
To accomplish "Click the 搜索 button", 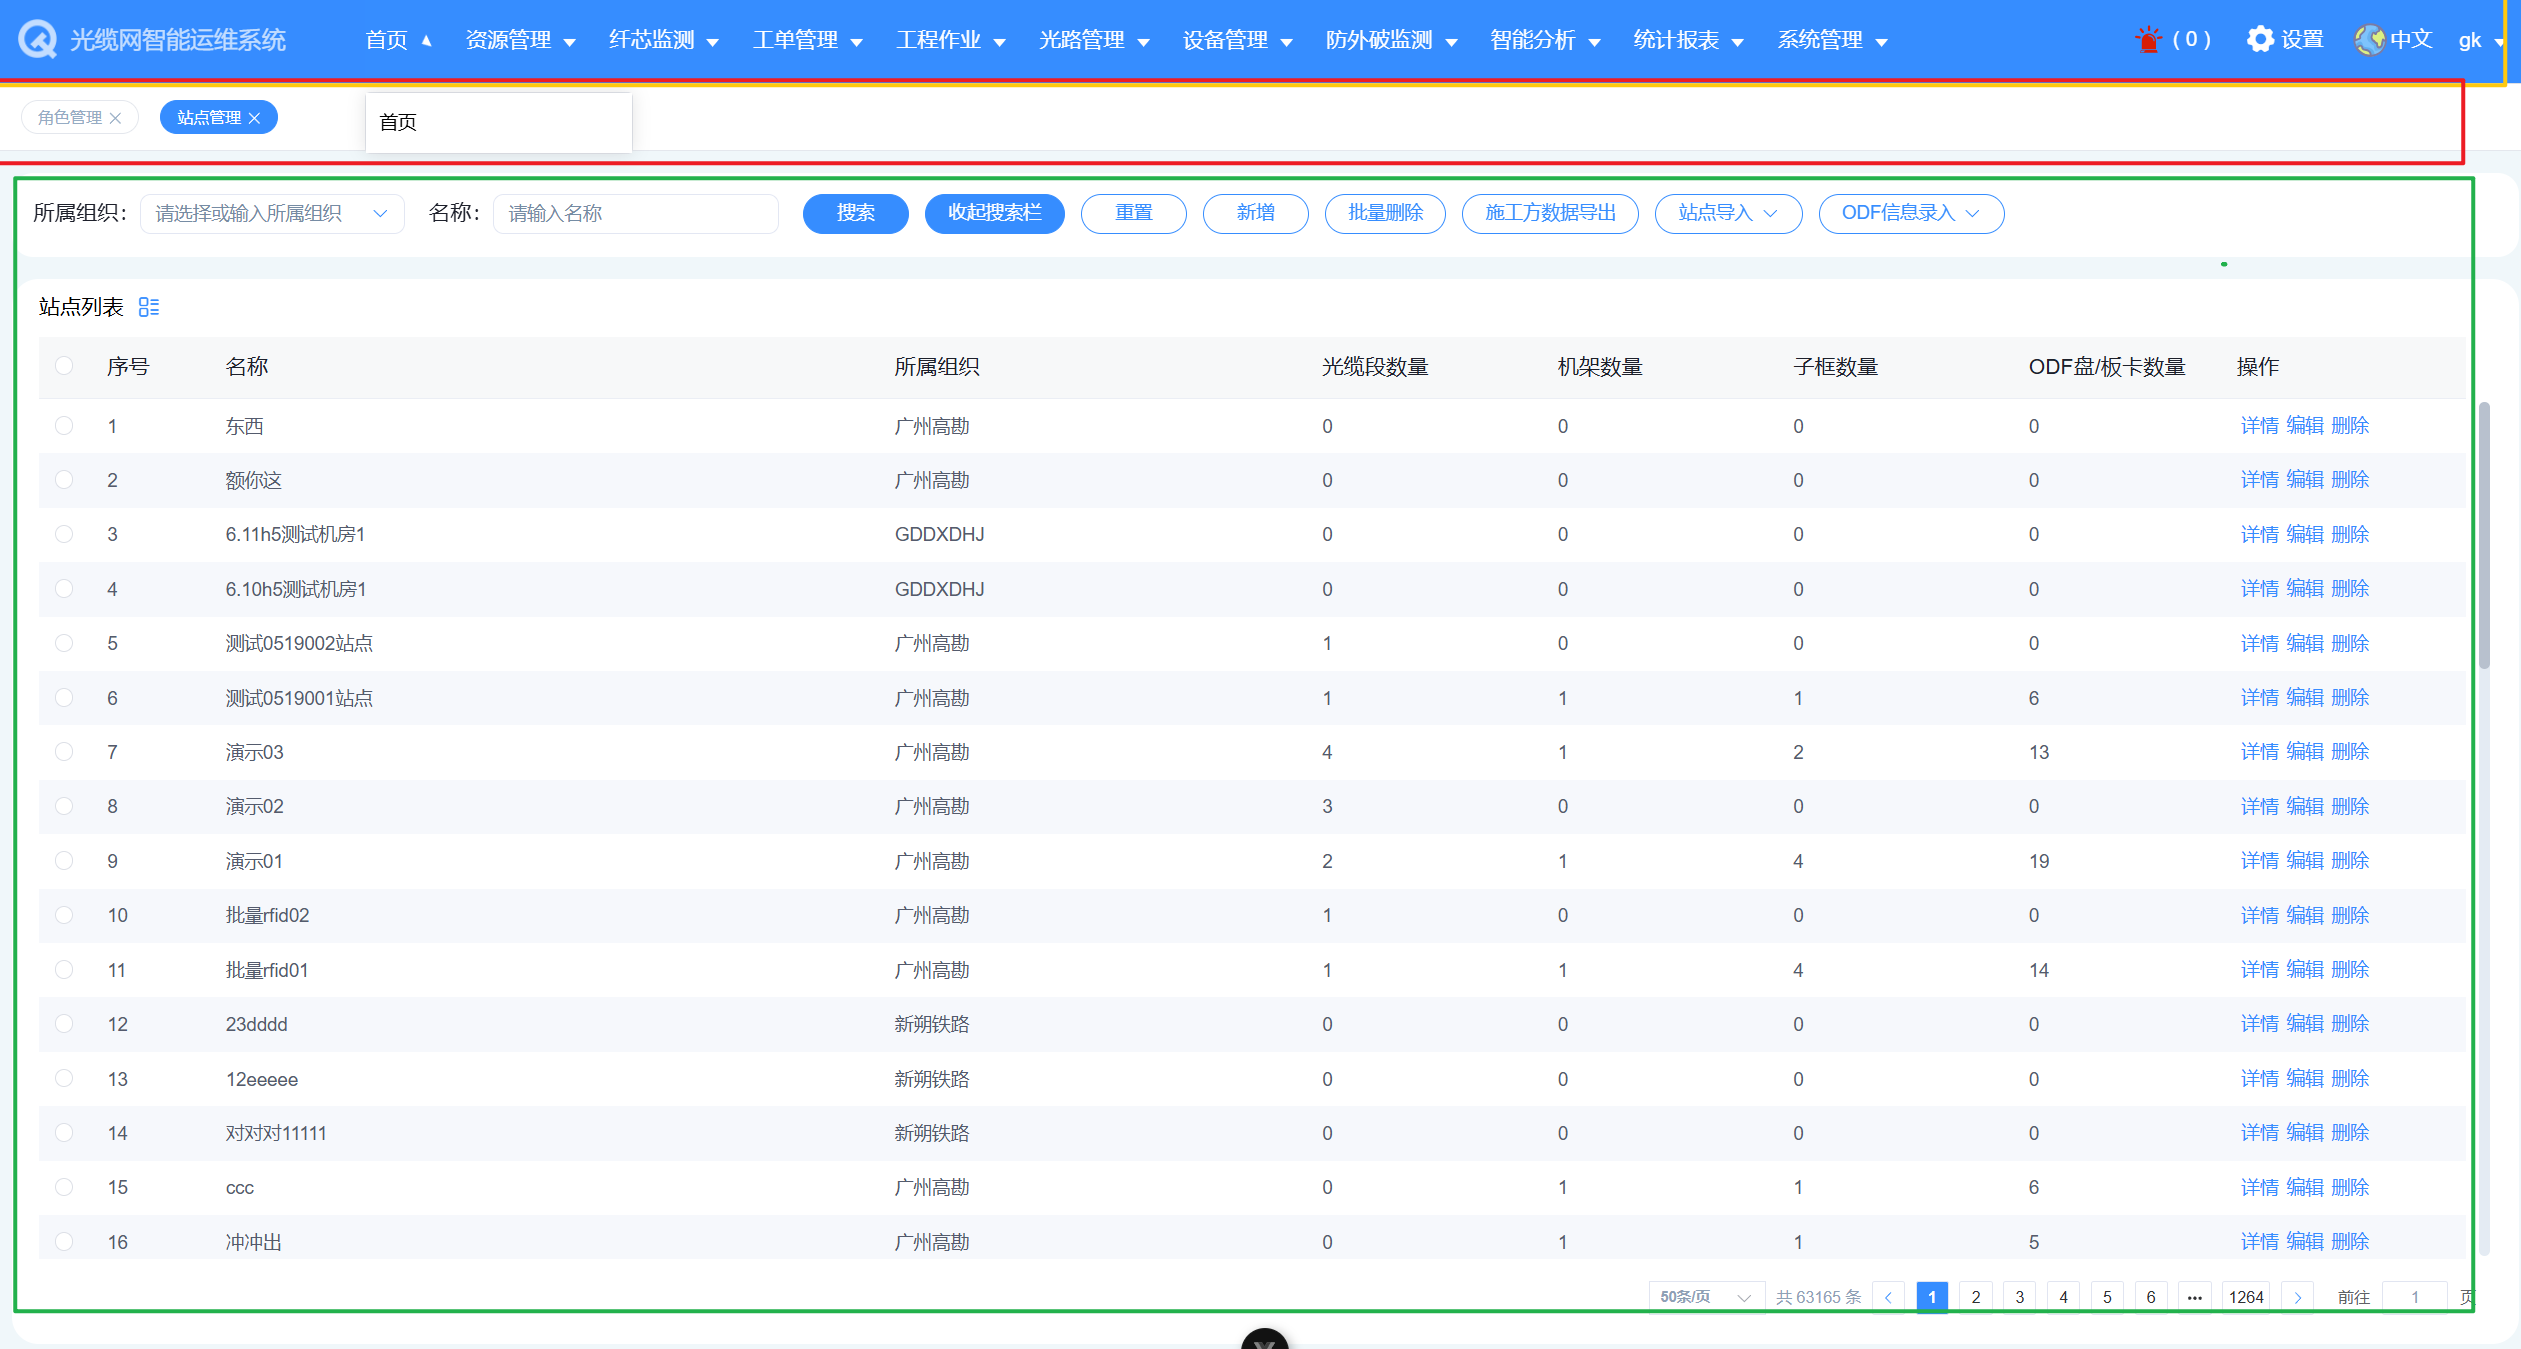I will point(855,214).
